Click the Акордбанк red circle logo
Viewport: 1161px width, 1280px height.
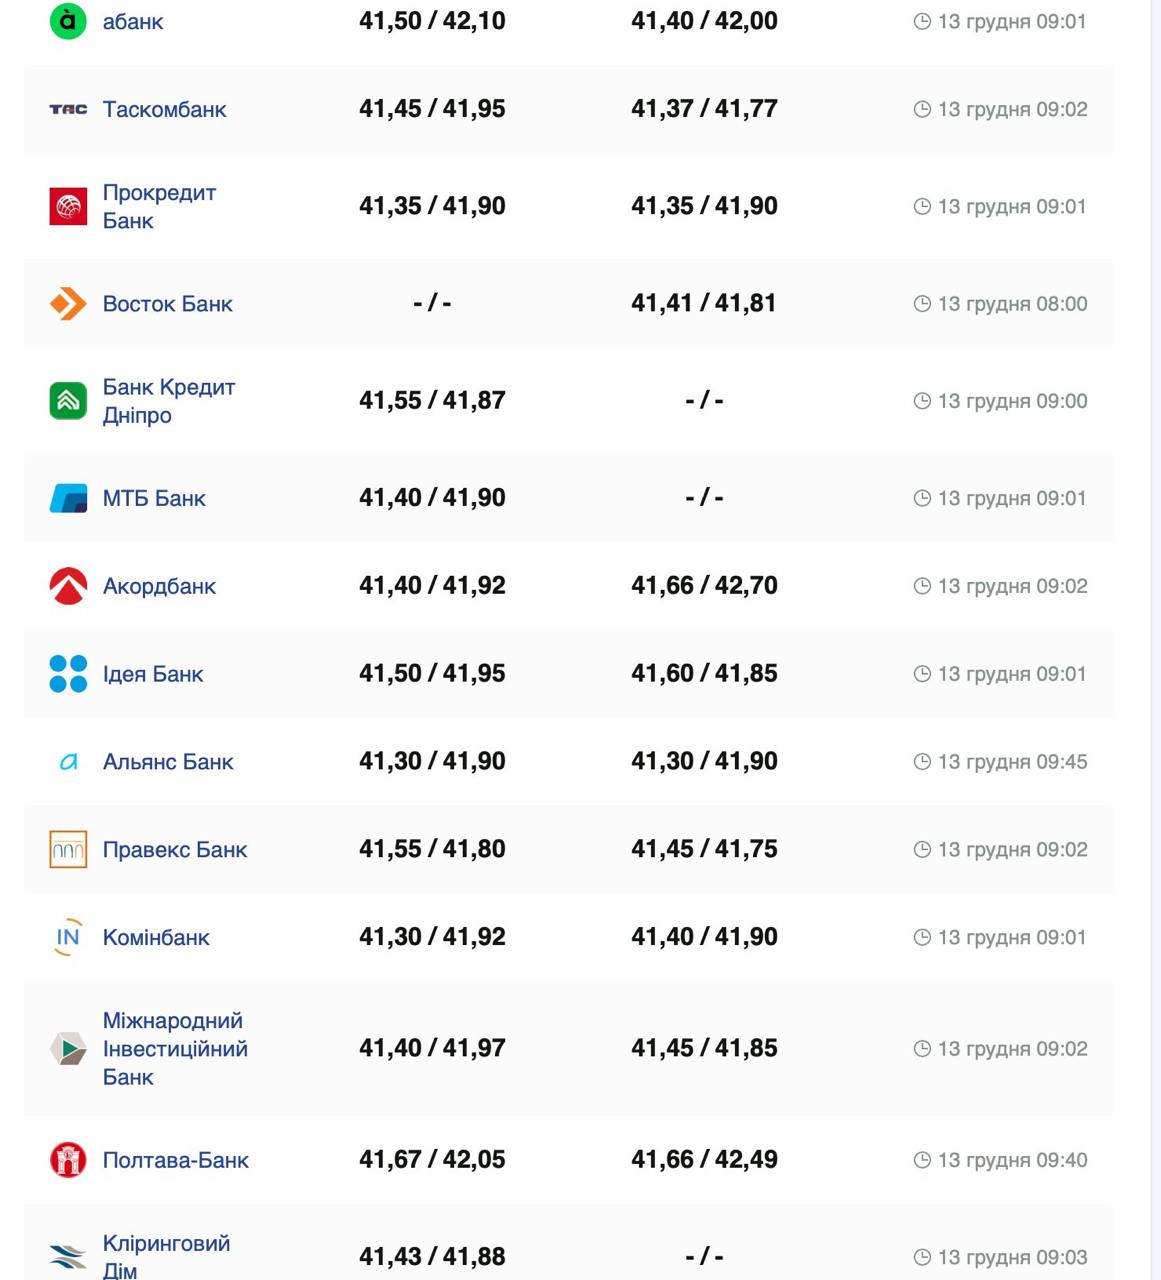tap(68, 586)
